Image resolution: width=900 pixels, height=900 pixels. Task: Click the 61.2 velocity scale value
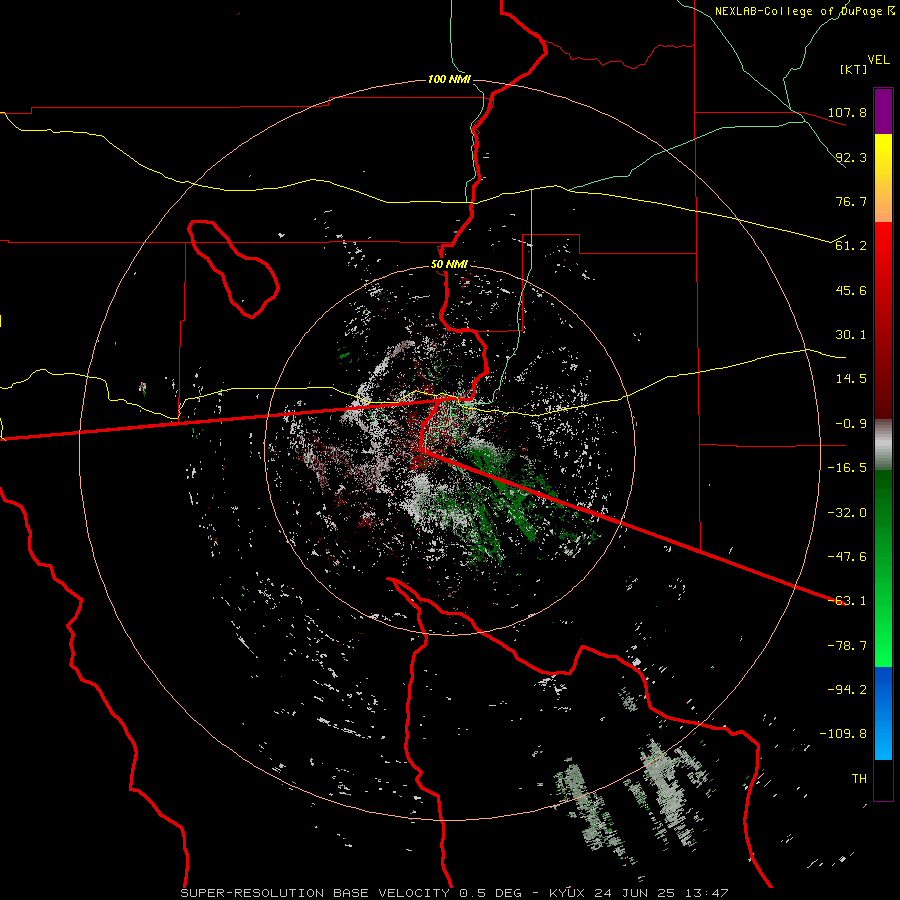point(851,246)
